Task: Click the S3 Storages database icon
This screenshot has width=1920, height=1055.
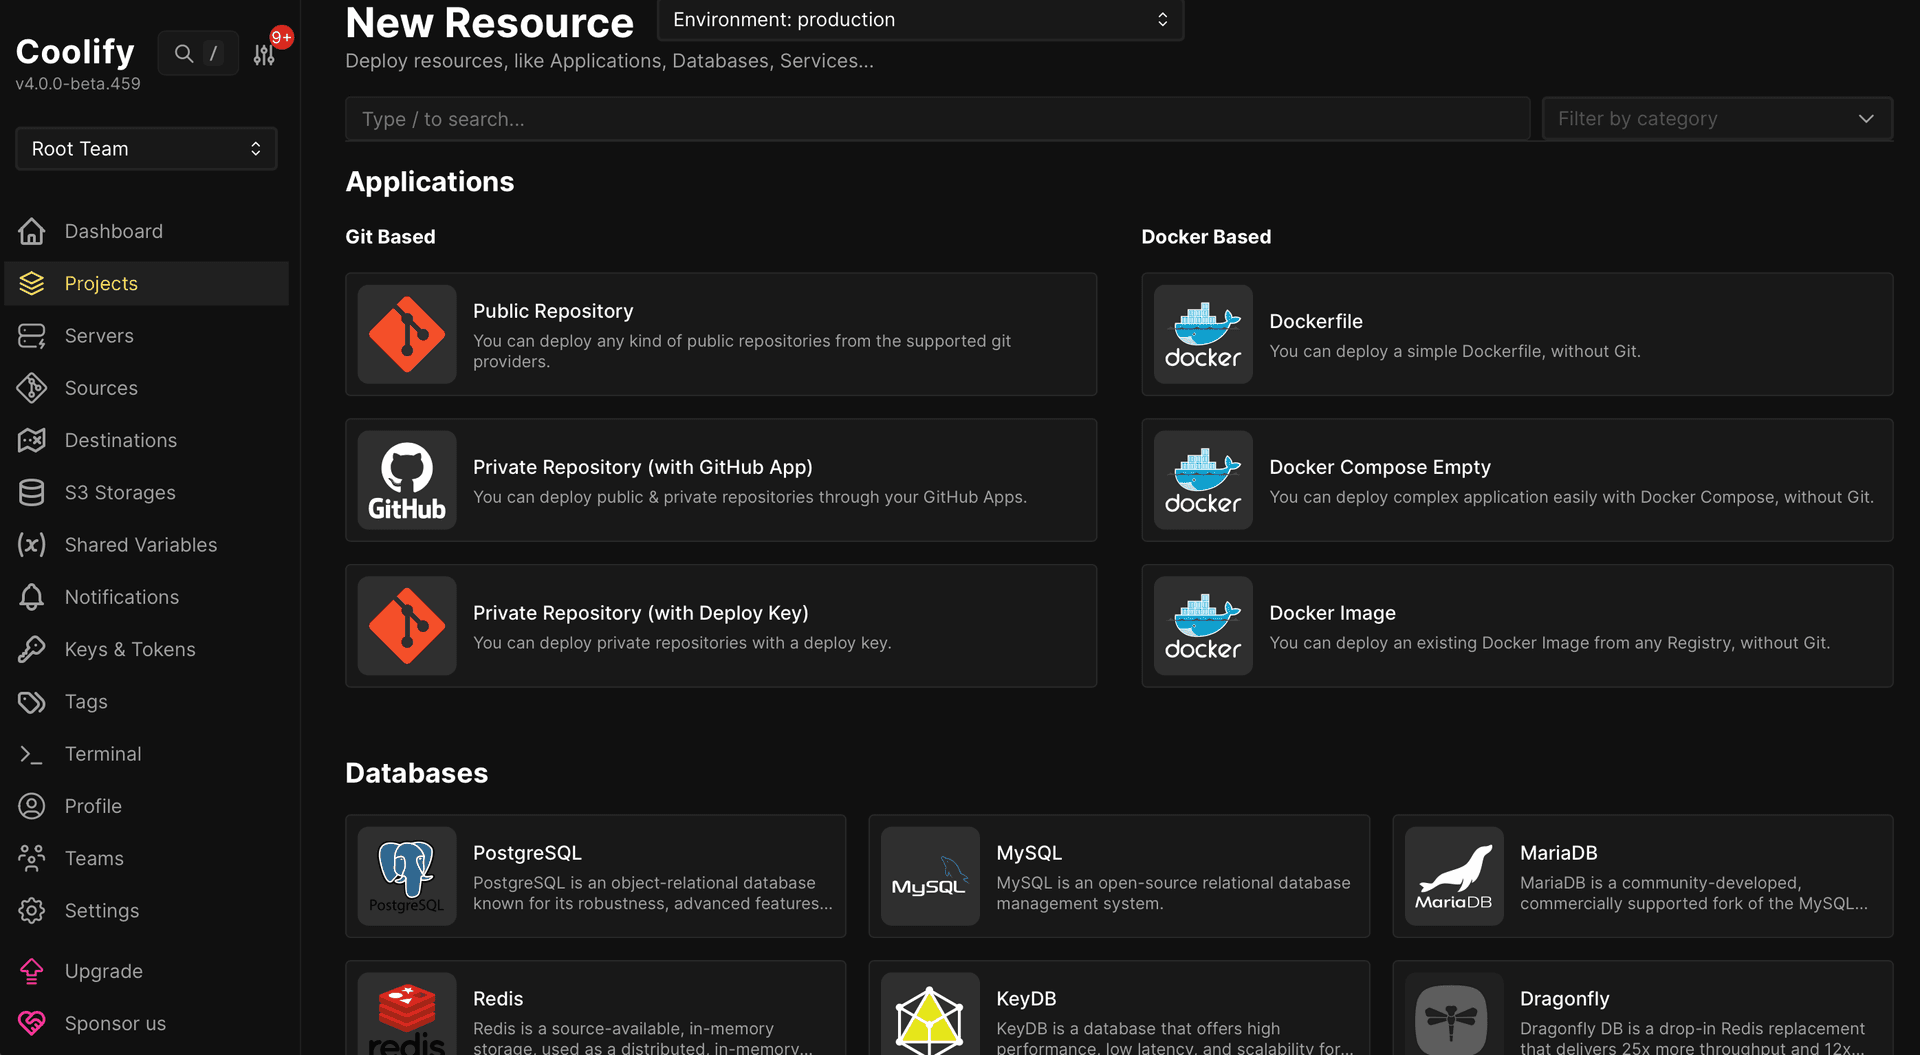Action: tap(32, 492)
